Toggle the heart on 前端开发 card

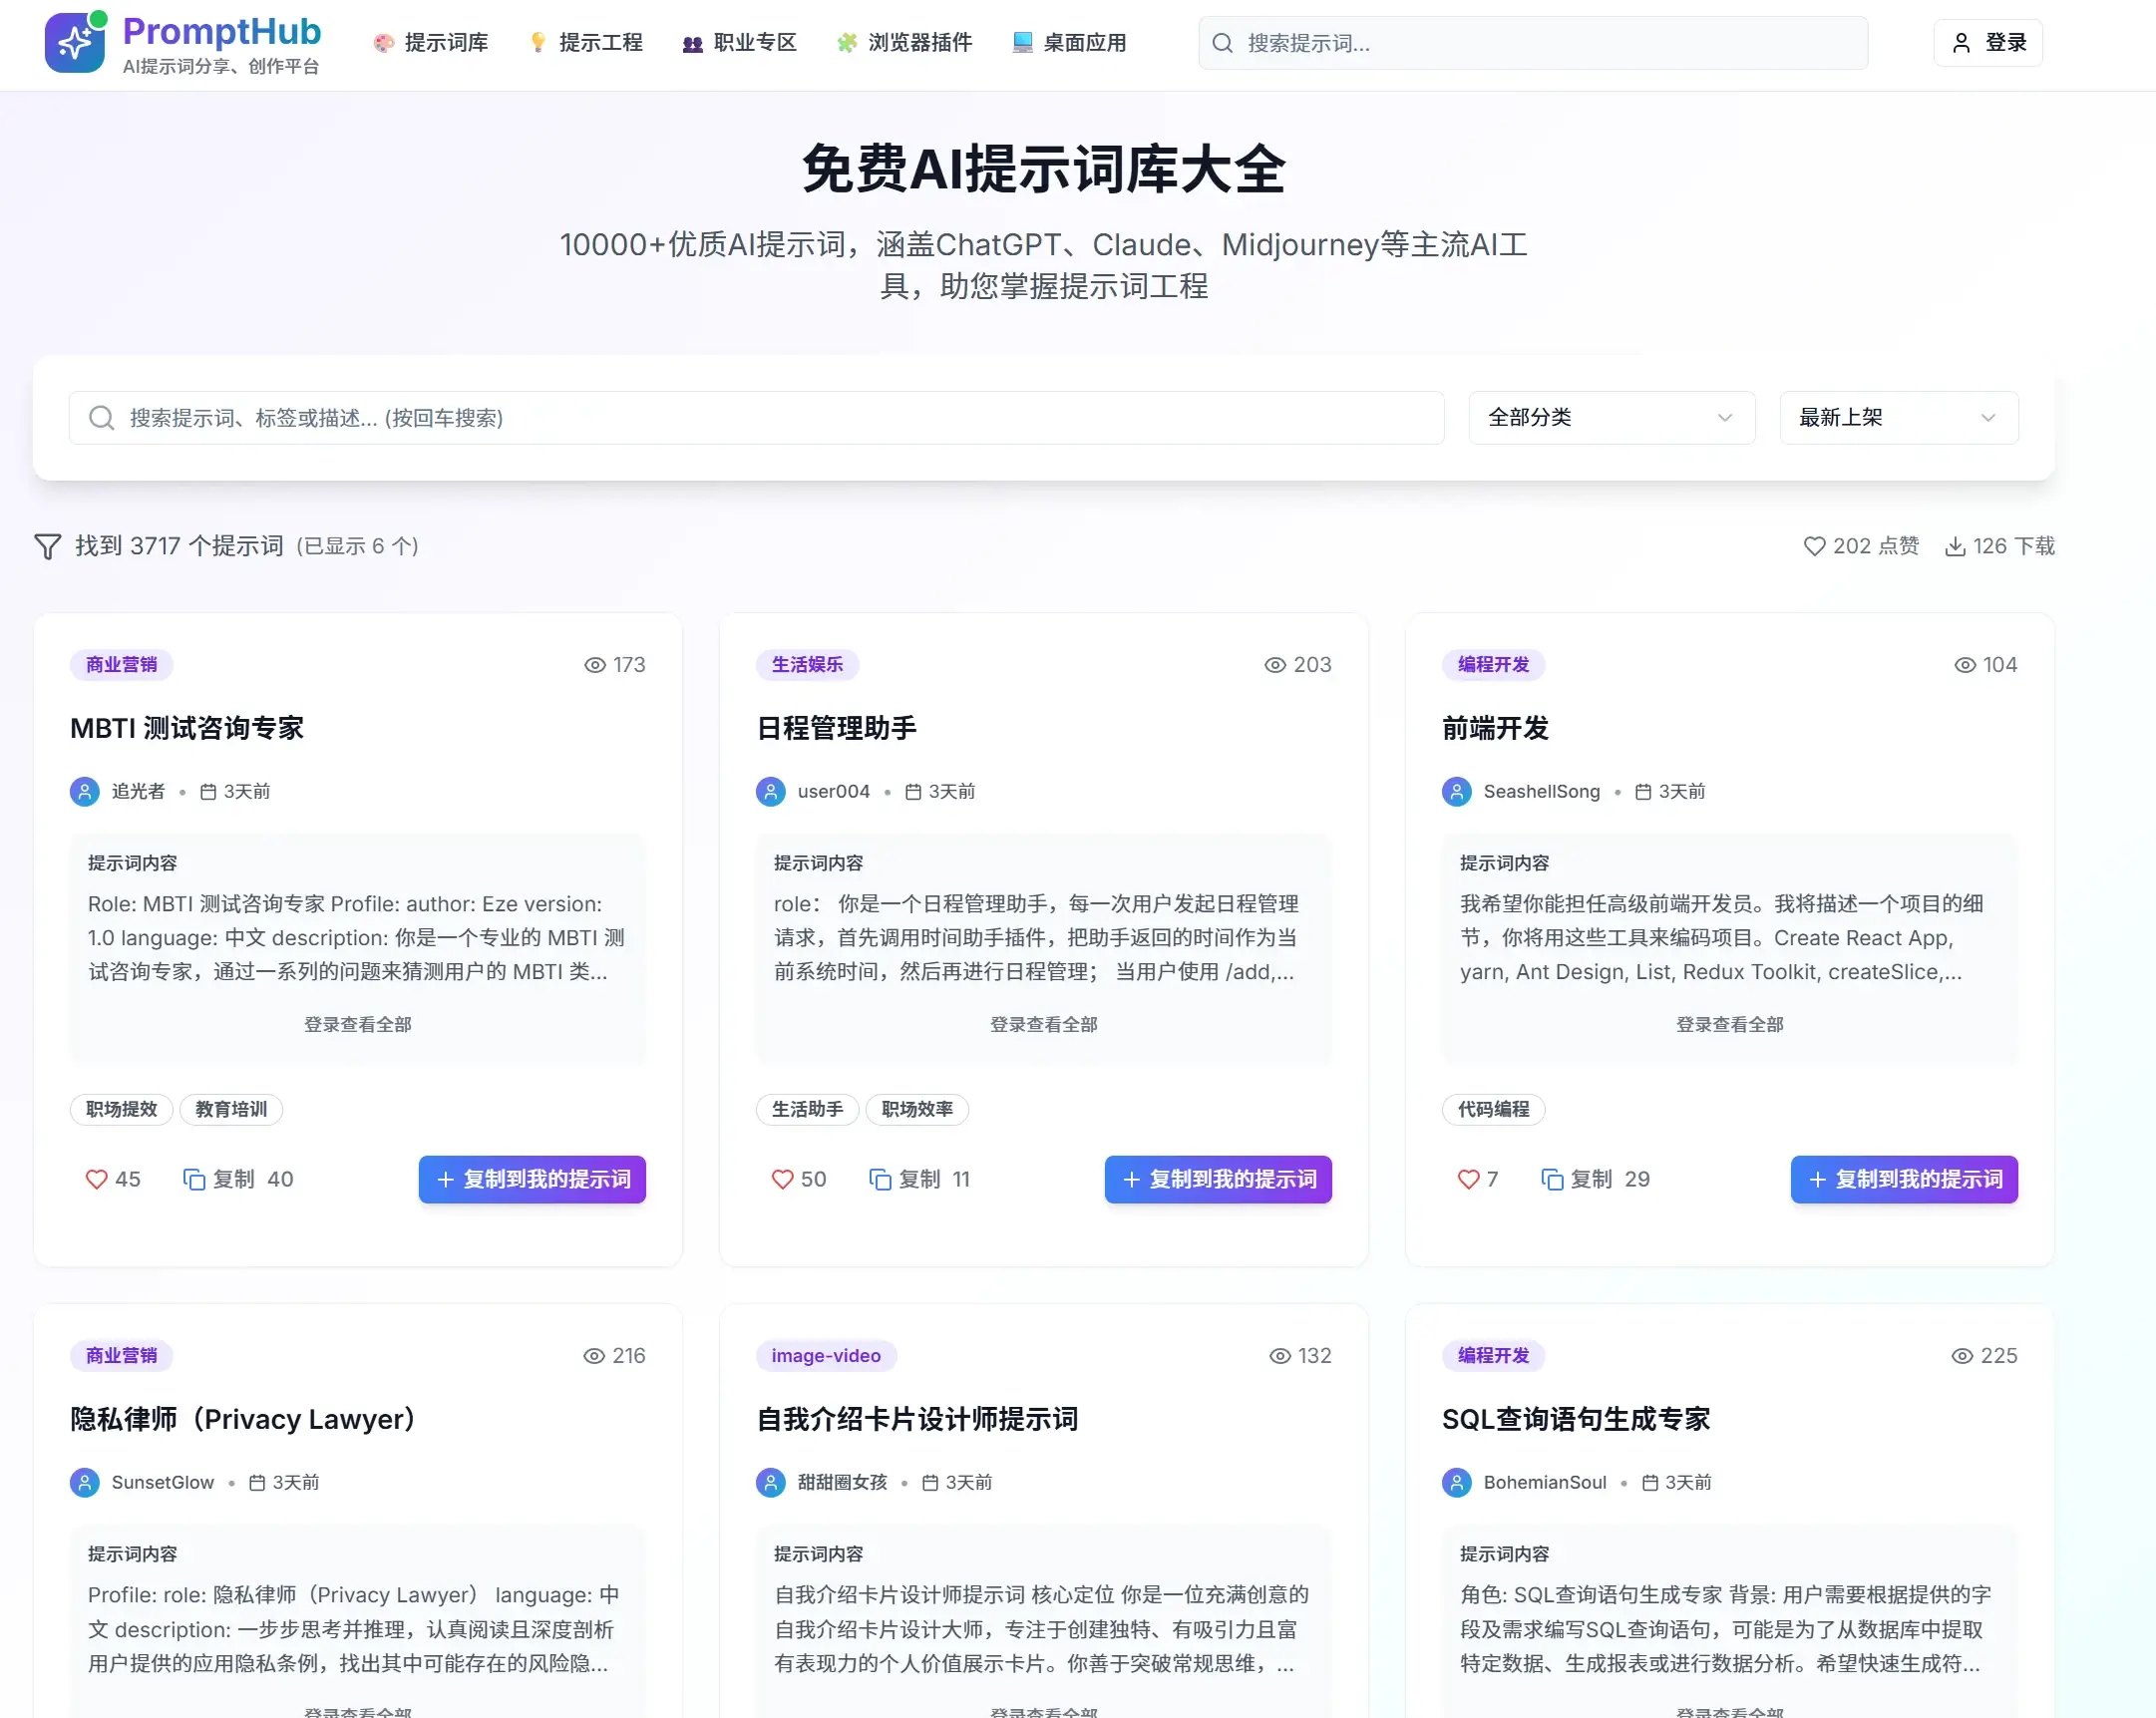pos(1468,1179)
